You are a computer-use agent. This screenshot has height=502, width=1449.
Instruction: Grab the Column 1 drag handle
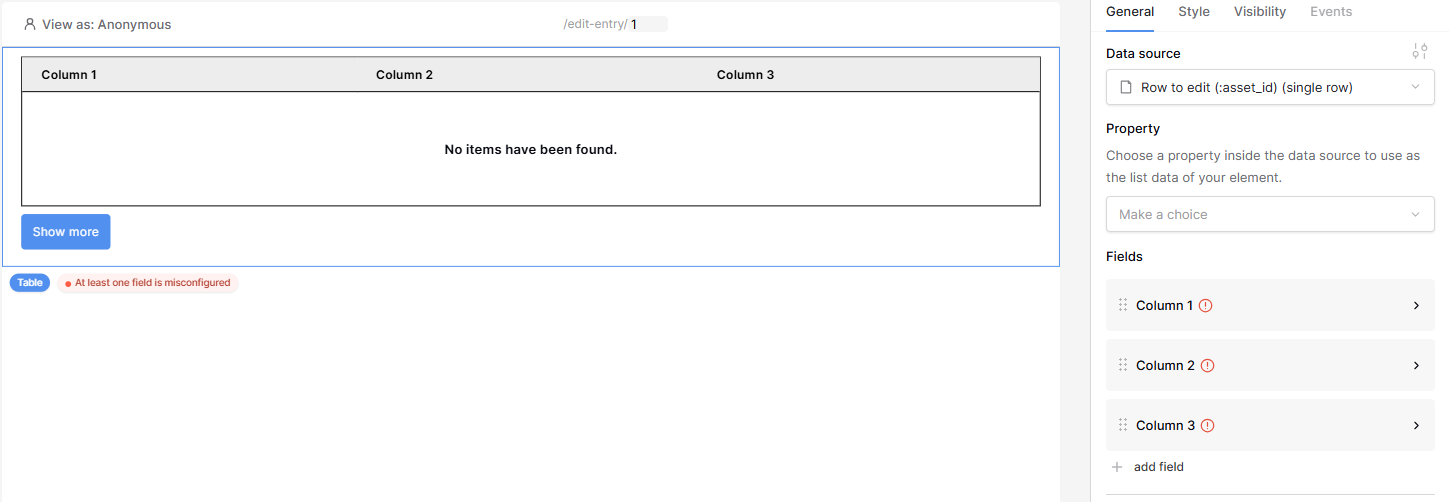1123,305
